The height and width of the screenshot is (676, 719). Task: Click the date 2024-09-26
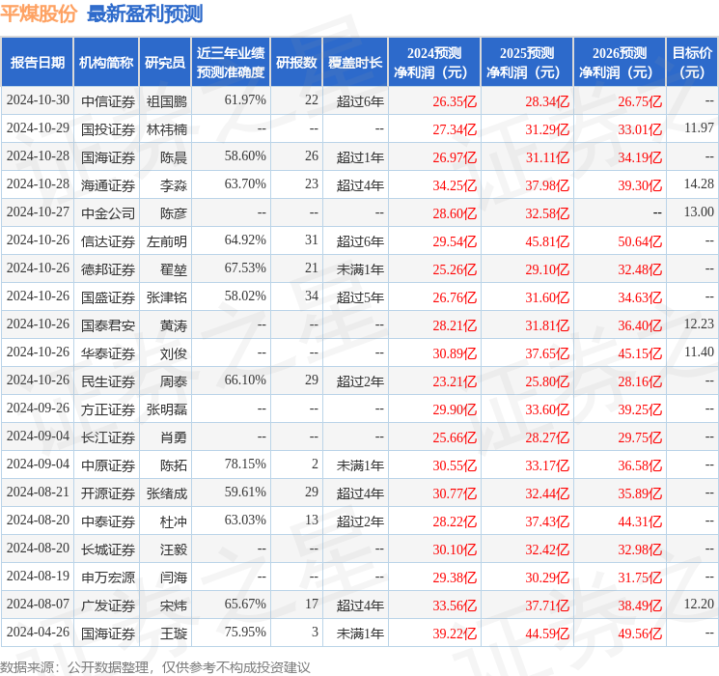tap(38, 407)
